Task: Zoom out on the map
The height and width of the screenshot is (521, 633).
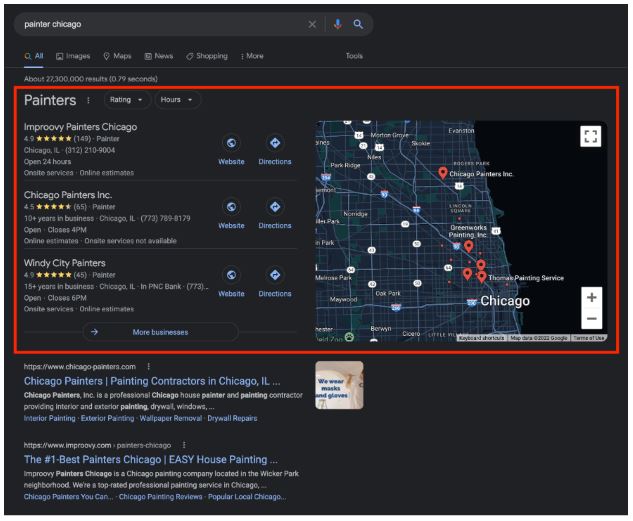Action: (x=591, y=319)
